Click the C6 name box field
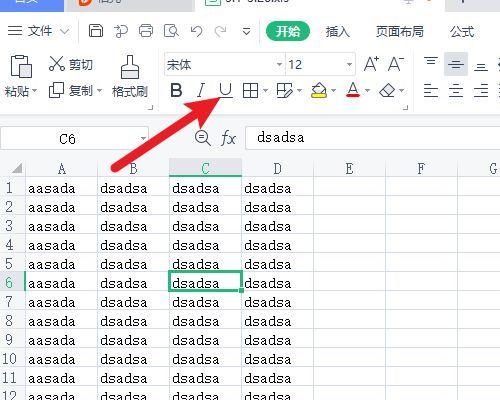This screenshot has height=400, width=500. click(74, 138)
